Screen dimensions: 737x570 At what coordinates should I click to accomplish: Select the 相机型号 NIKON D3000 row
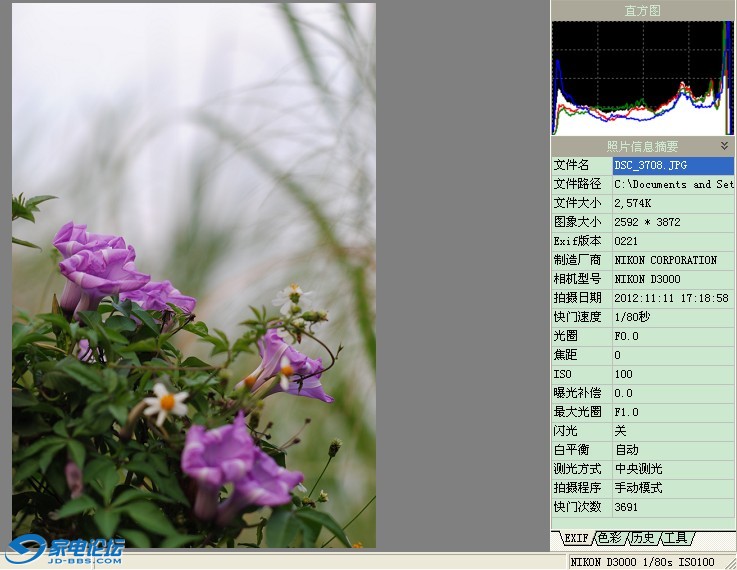click(642, 279)
